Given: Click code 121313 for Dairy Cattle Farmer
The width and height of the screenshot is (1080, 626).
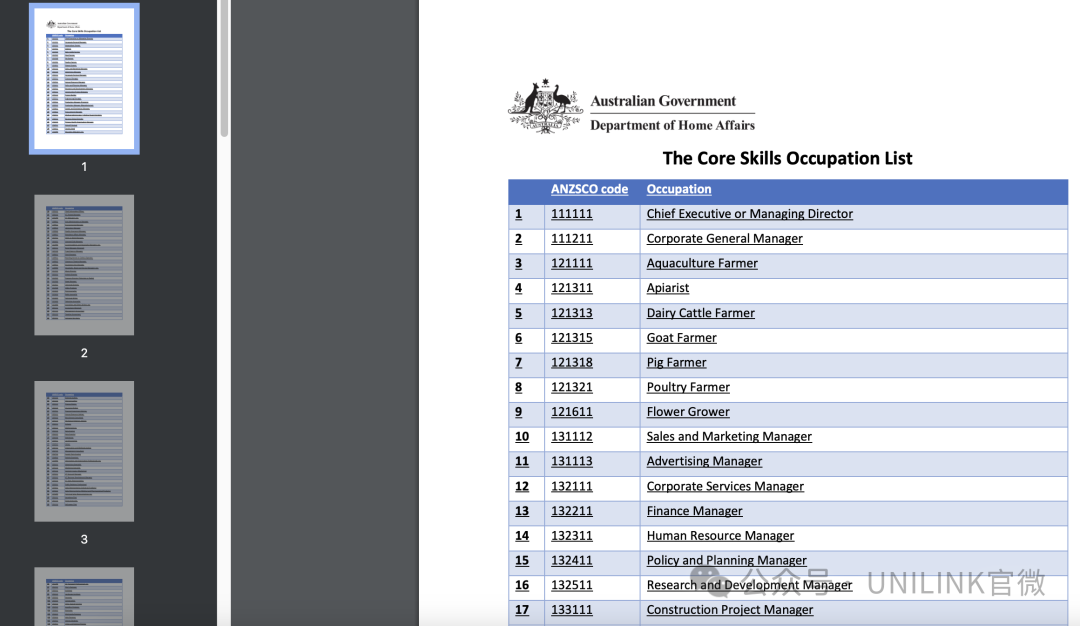Looking at the screenshot, I should (x=571, y=313).
